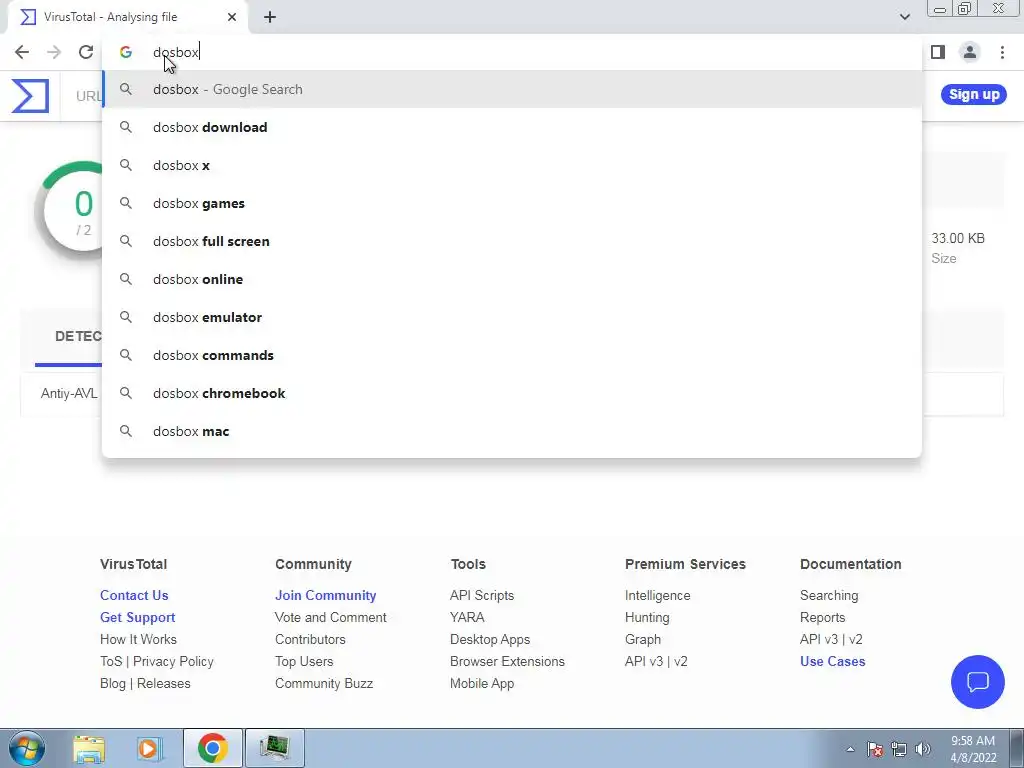Open the Searching documentation link
Screen dimensions: 1024x768
tap(829, 595)
